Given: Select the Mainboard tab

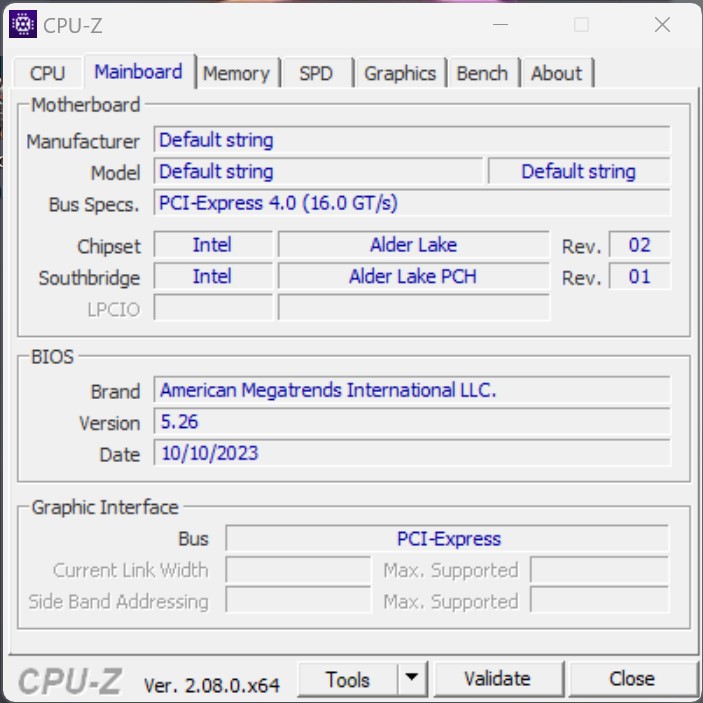Looking at the screenshot, I should coord(139,72).
